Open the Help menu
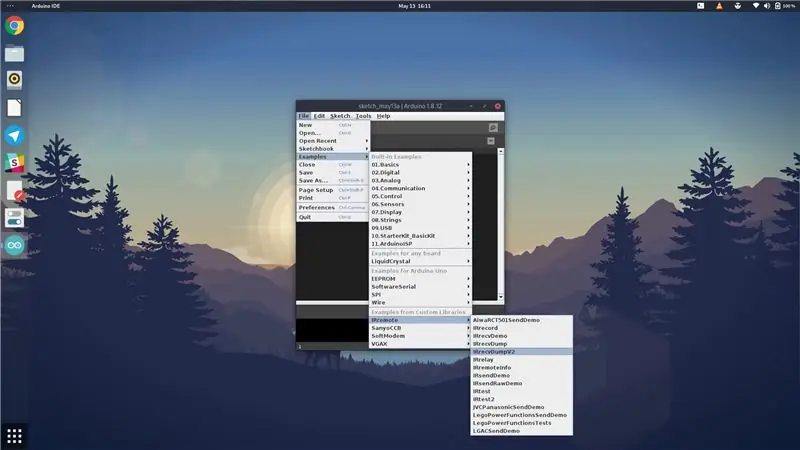The image size is (800, 450). [383, 116]
